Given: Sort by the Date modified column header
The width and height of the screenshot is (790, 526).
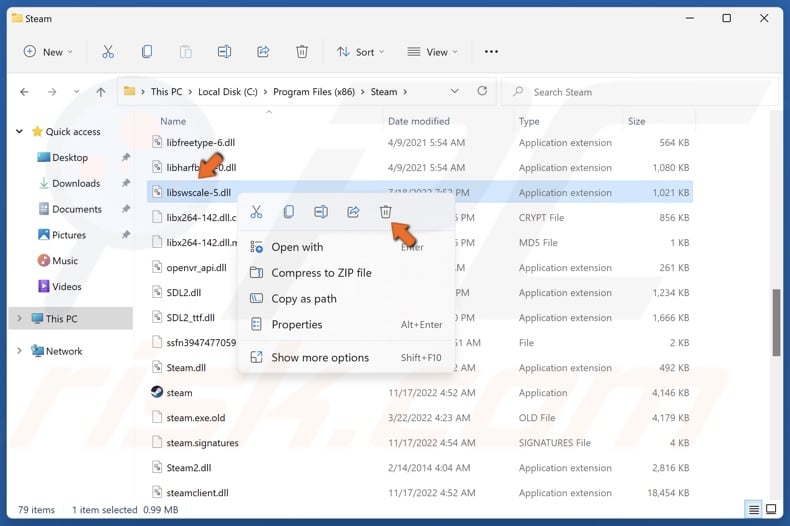Looking at the screenshot, I should click(x=419, y=121).
